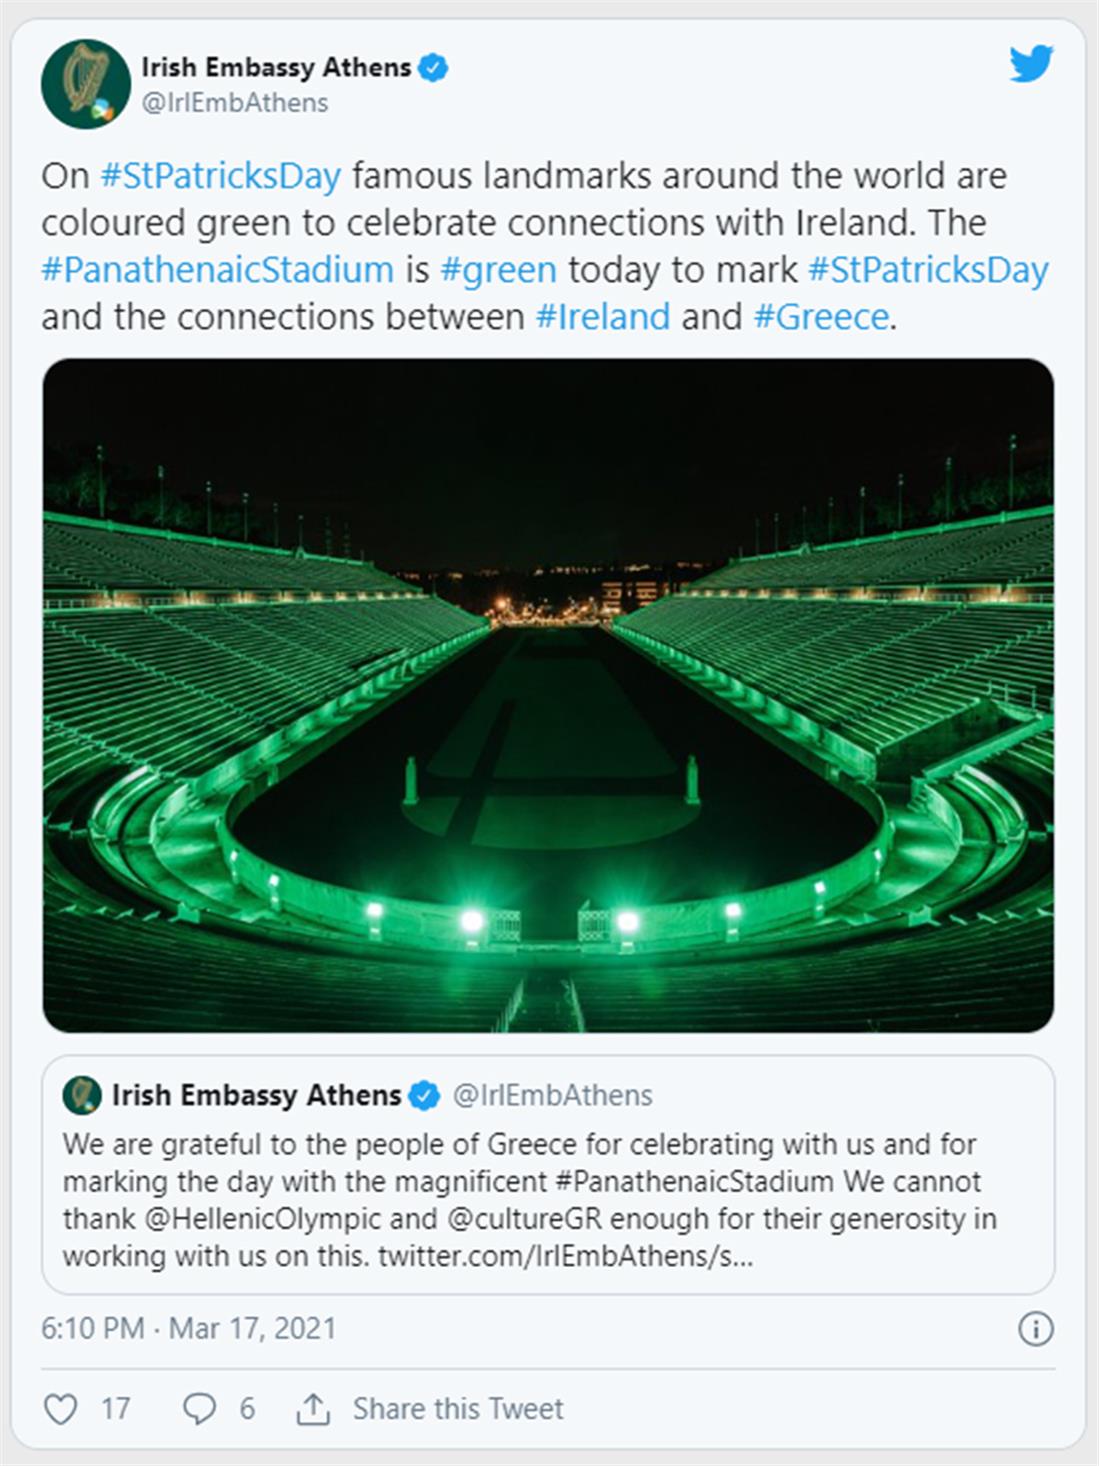Viewport: 1099px width, 1466px height.
Task: Open replies via speech bubble icon
Action: (199, 1409)
